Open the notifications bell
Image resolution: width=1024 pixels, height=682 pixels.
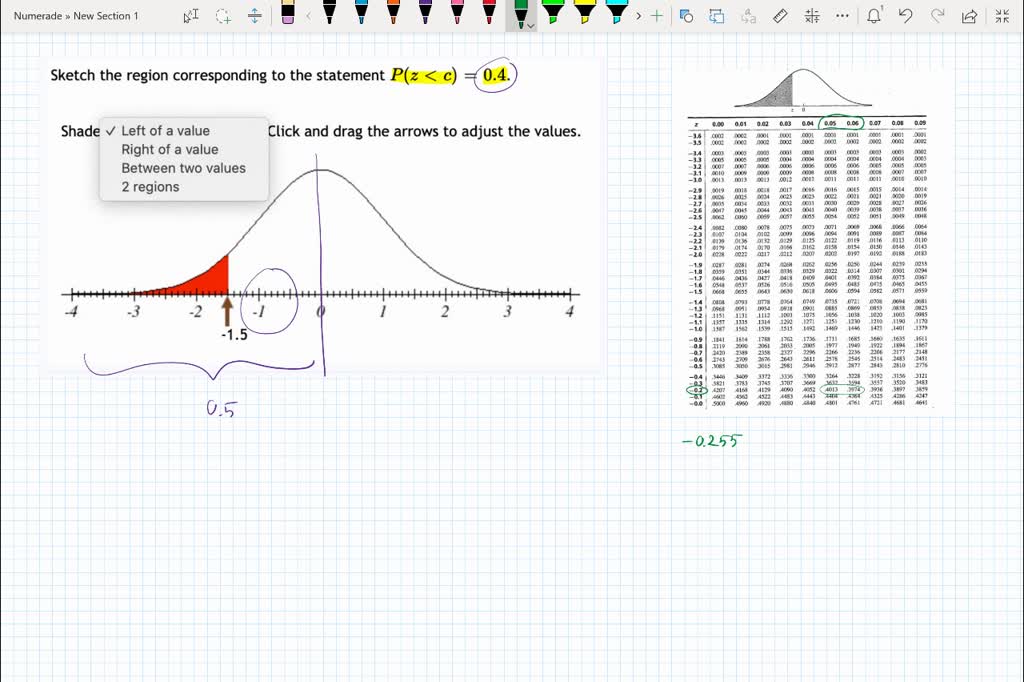coord(873,15)
